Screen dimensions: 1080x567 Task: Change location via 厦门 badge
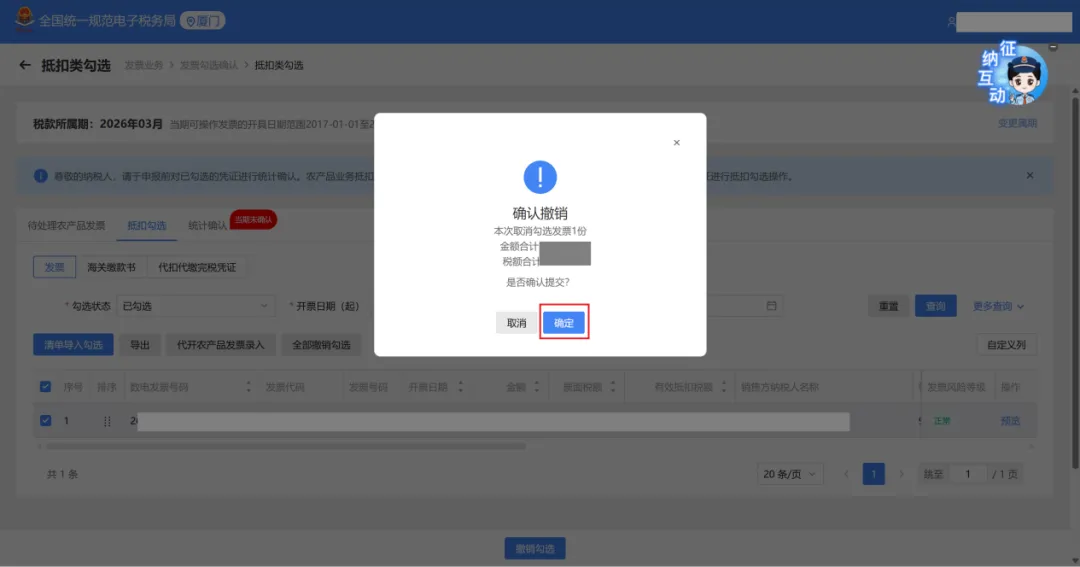click(x=202, y=21)
